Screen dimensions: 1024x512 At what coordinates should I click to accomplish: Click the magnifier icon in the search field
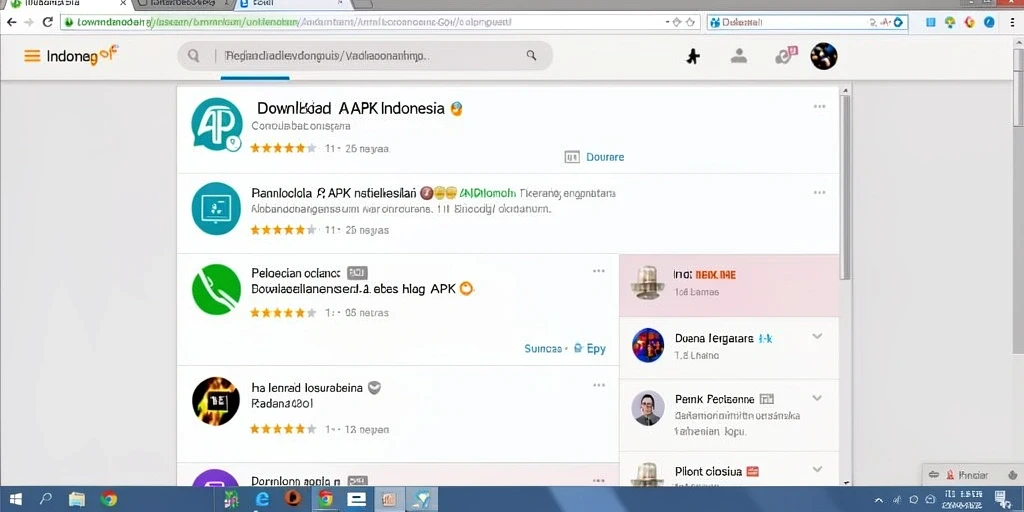click(x=193, y=56)
